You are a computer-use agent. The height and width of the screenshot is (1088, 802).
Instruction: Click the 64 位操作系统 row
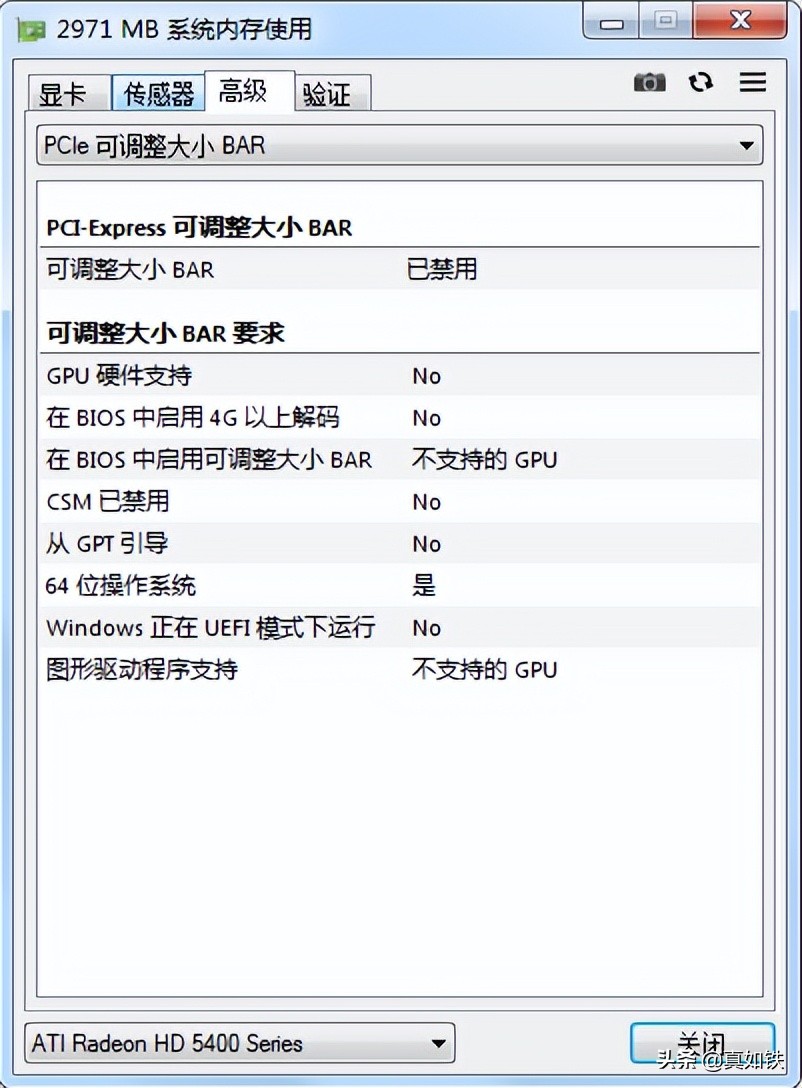pos(399,586)
